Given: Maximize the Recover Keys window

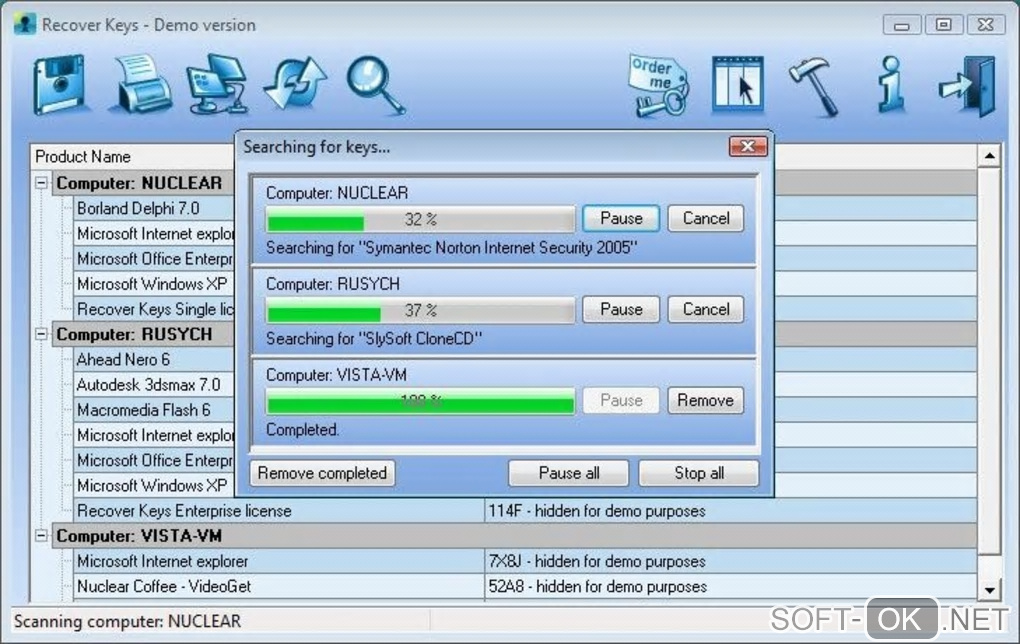Looking at the screenshot, I should pyautogui.click(x=943, y=25).
